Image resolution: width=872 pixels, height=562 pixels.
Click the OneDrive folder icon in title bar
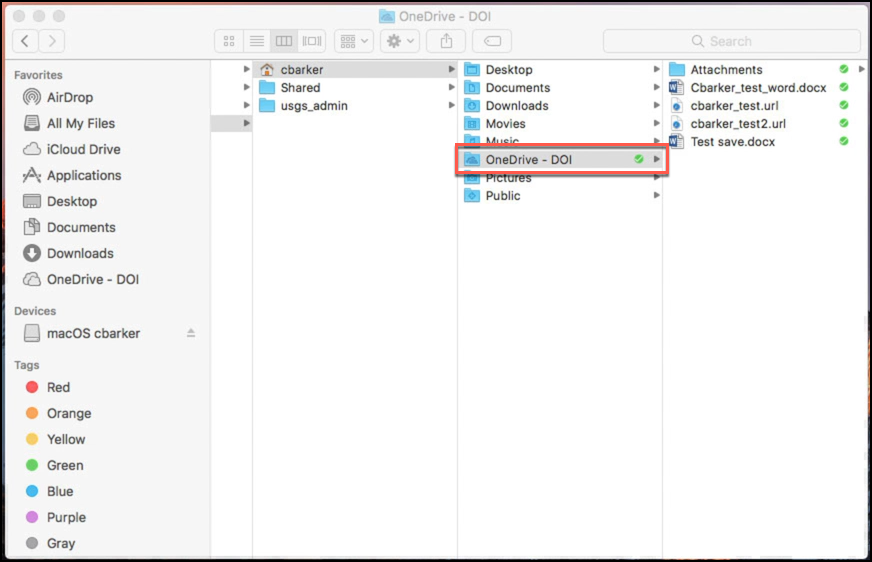tap(387, 16)
